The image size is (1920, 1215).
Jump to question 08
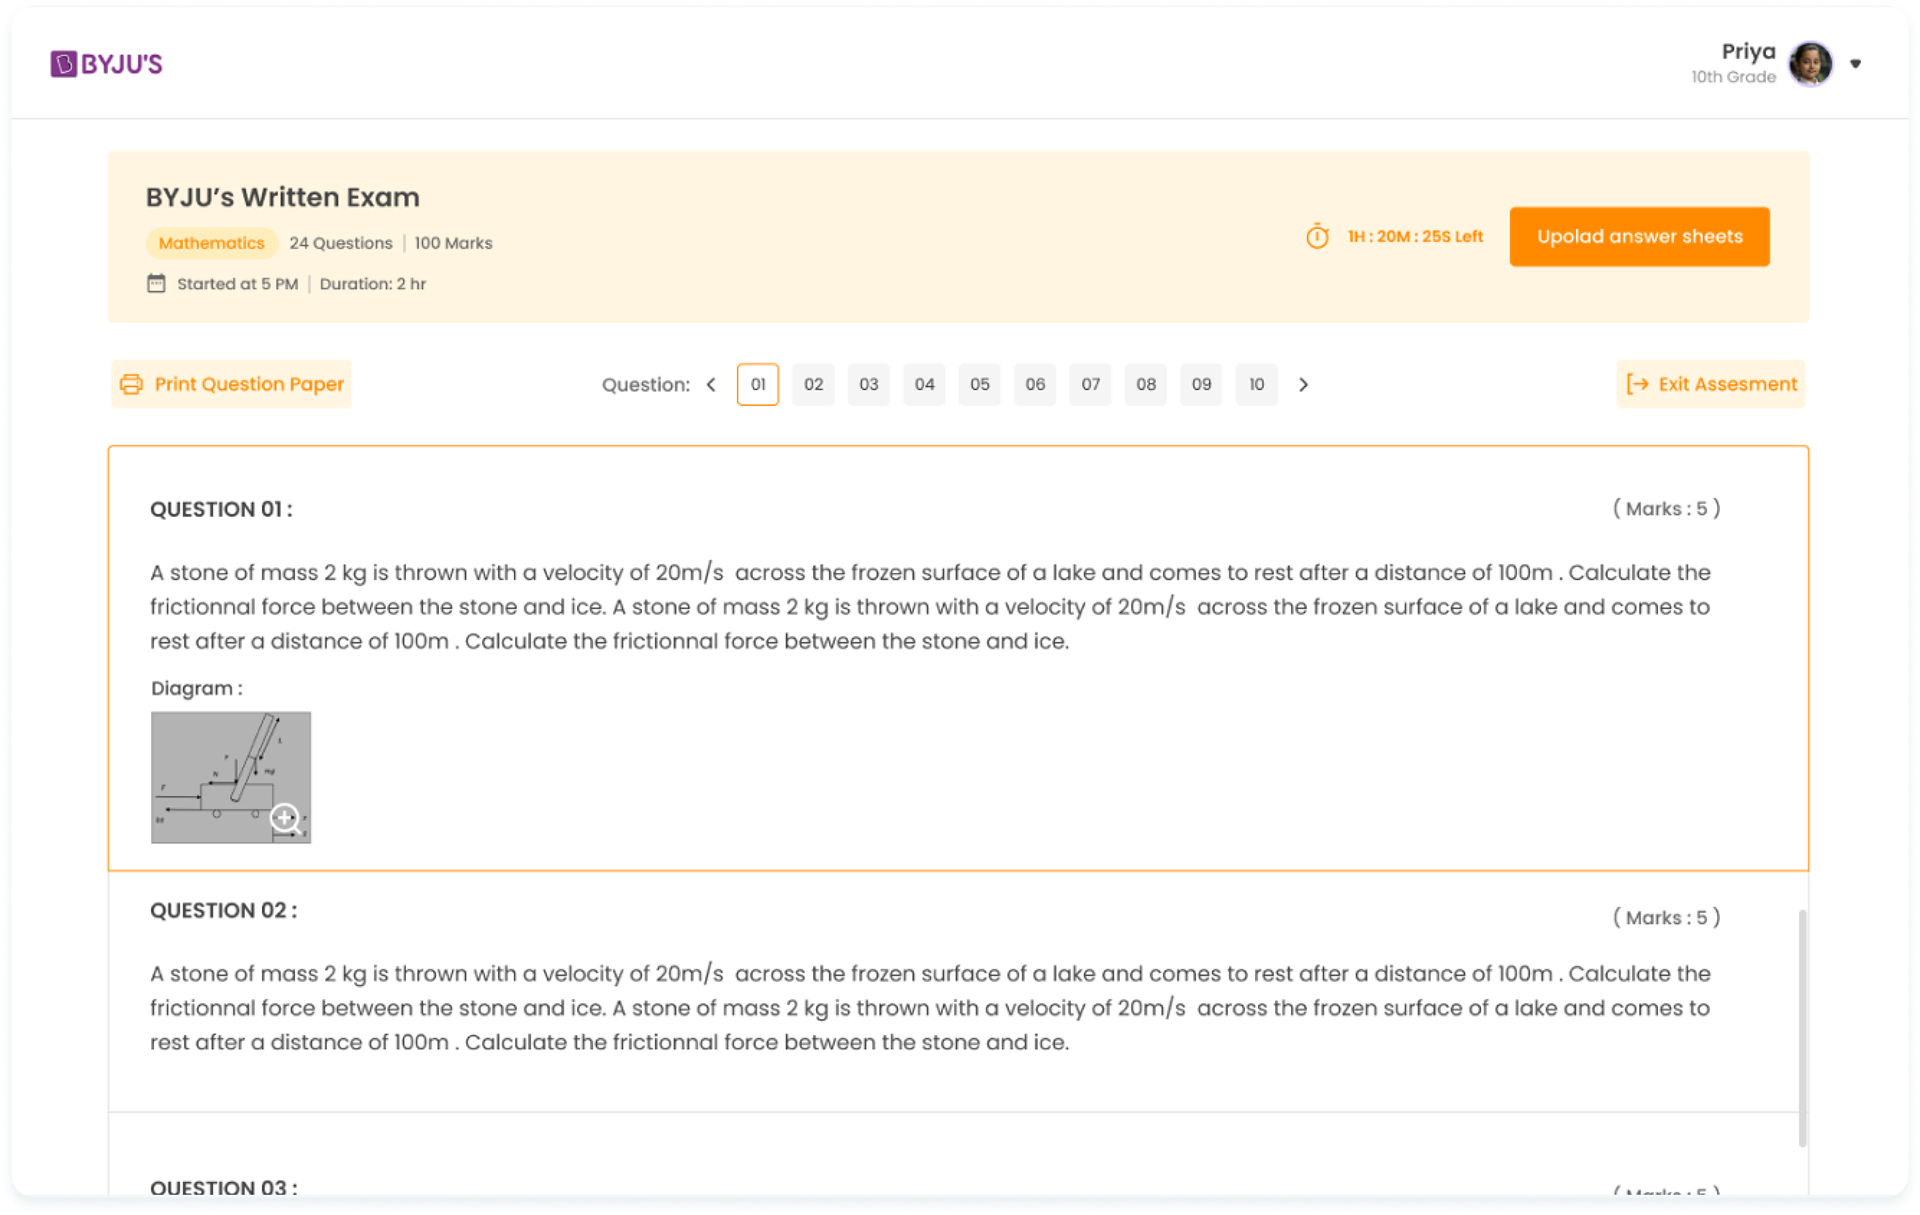pos(1146,385)
